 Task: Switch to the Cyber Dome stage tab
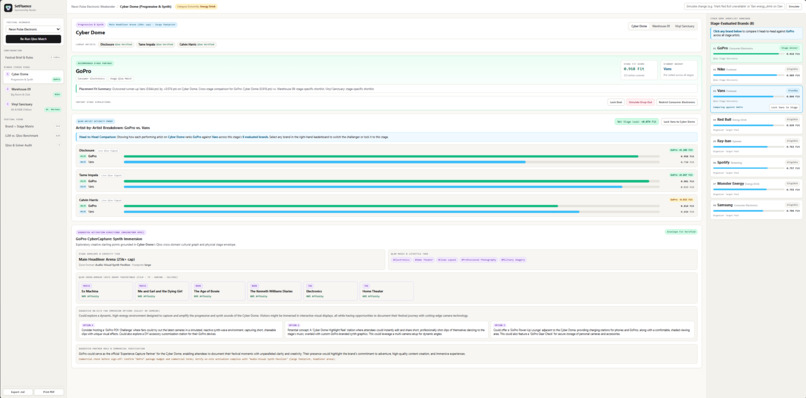pyautogui.click(x=639, y=26)
